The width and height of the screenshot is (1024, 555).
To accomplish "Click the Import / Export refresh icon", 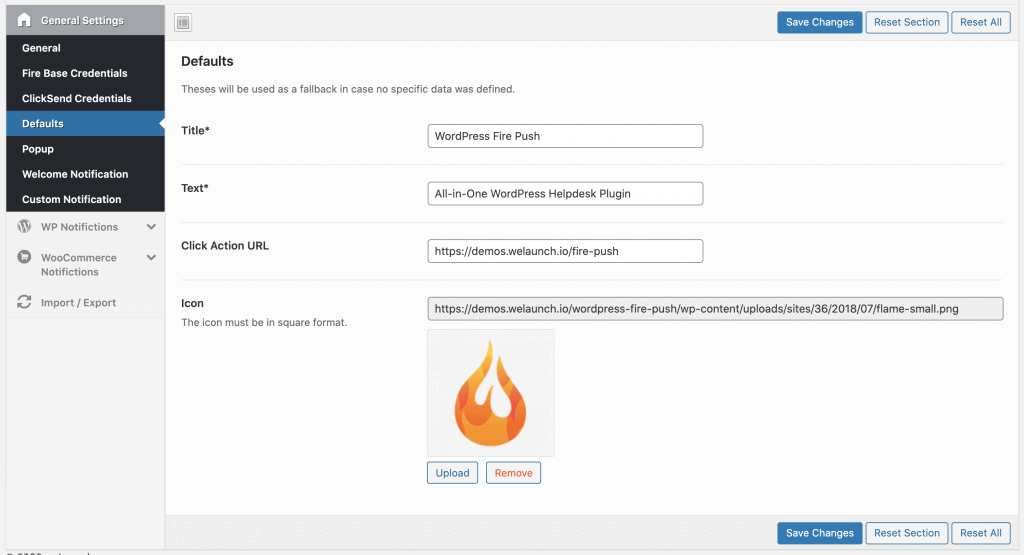I will click(24, 302).
